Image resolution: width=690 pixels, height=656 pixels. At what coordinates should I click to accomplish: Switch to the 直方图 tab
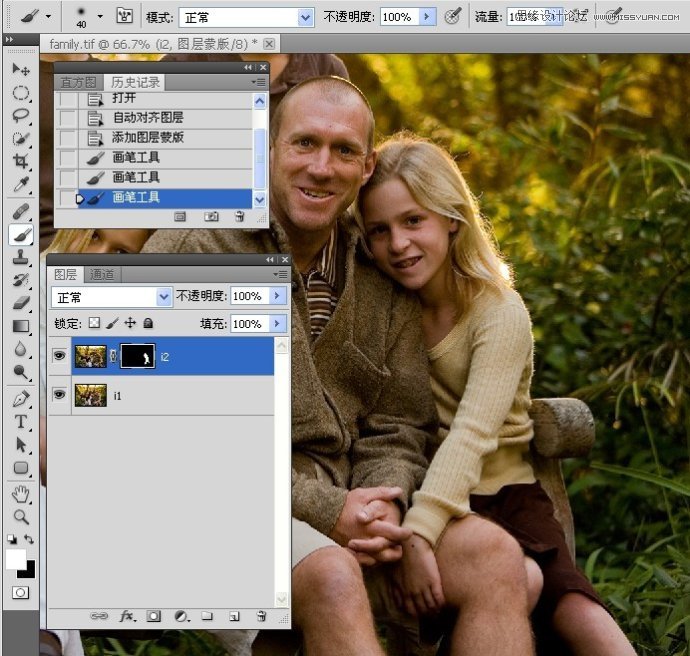[x=78, y=82]
